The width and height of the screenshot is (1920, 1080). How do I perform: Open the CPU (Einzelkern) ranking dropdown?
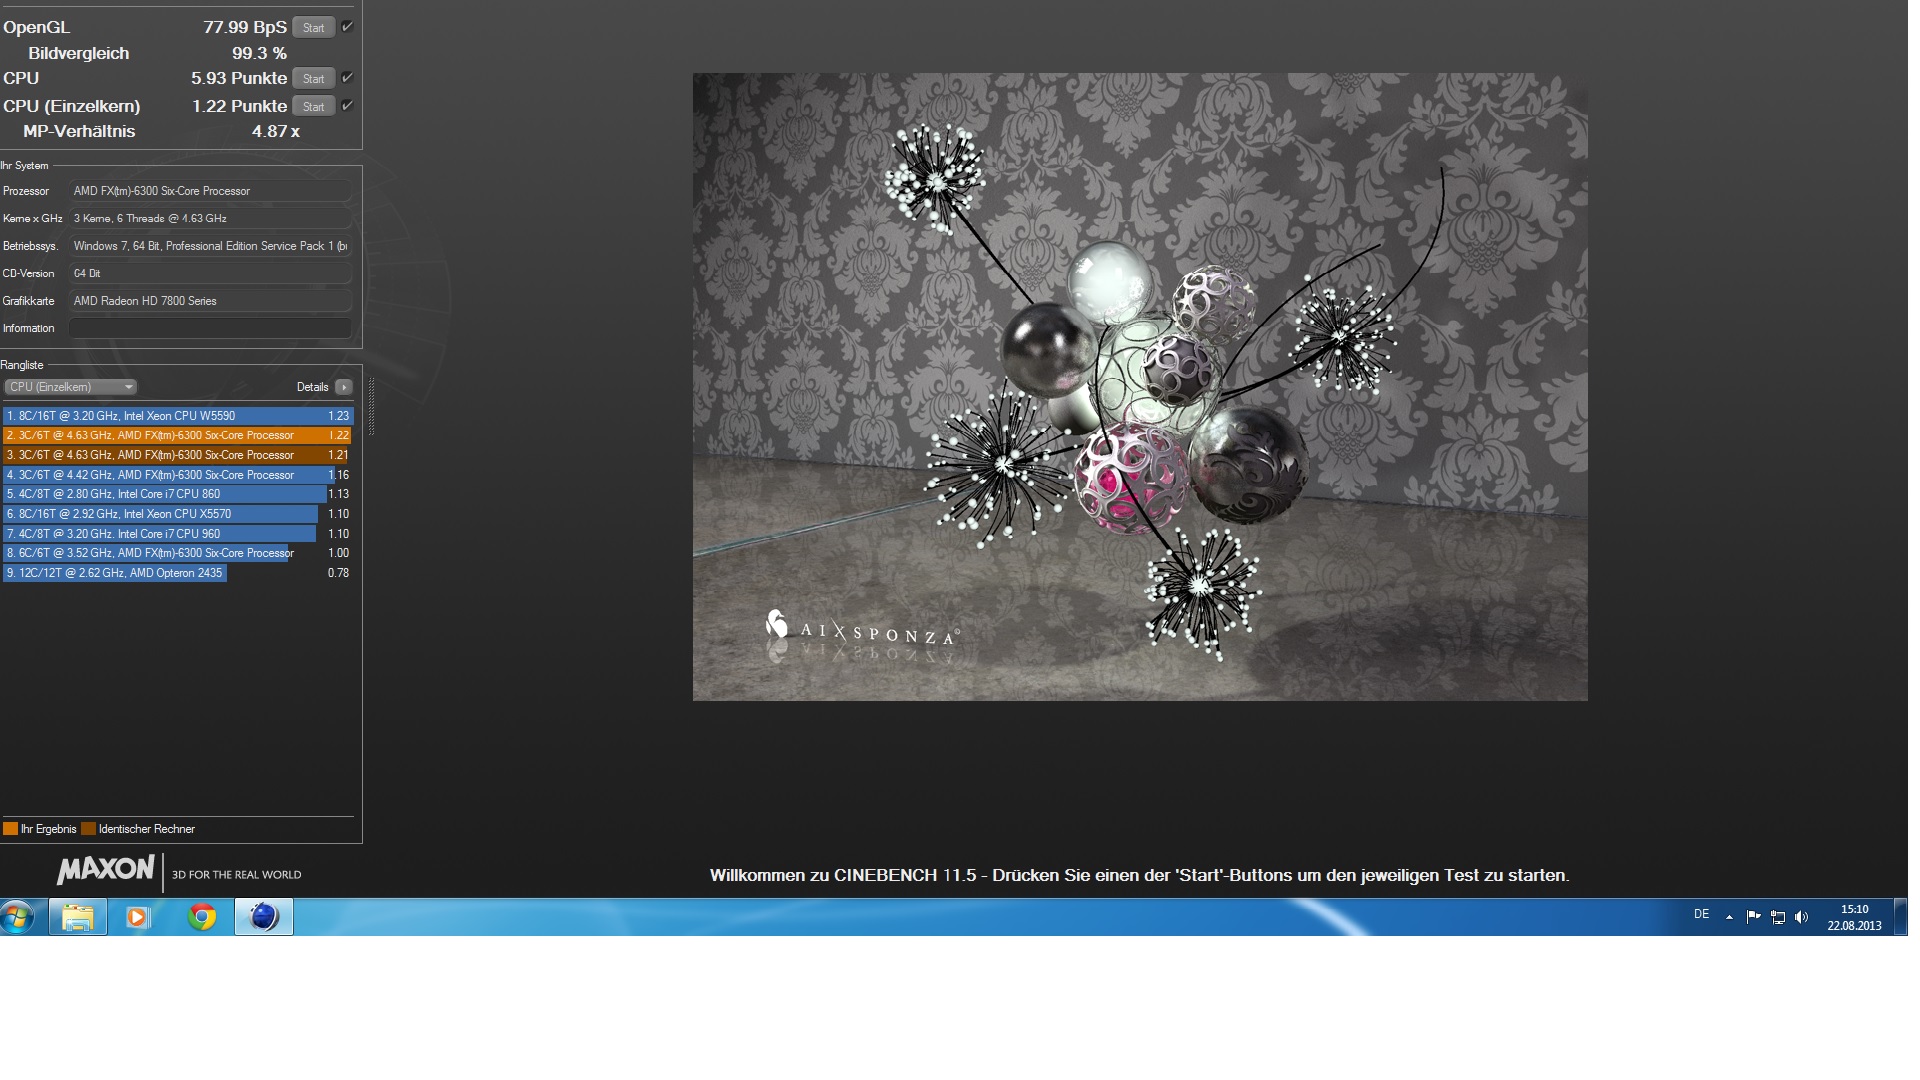tap(71, 387)
